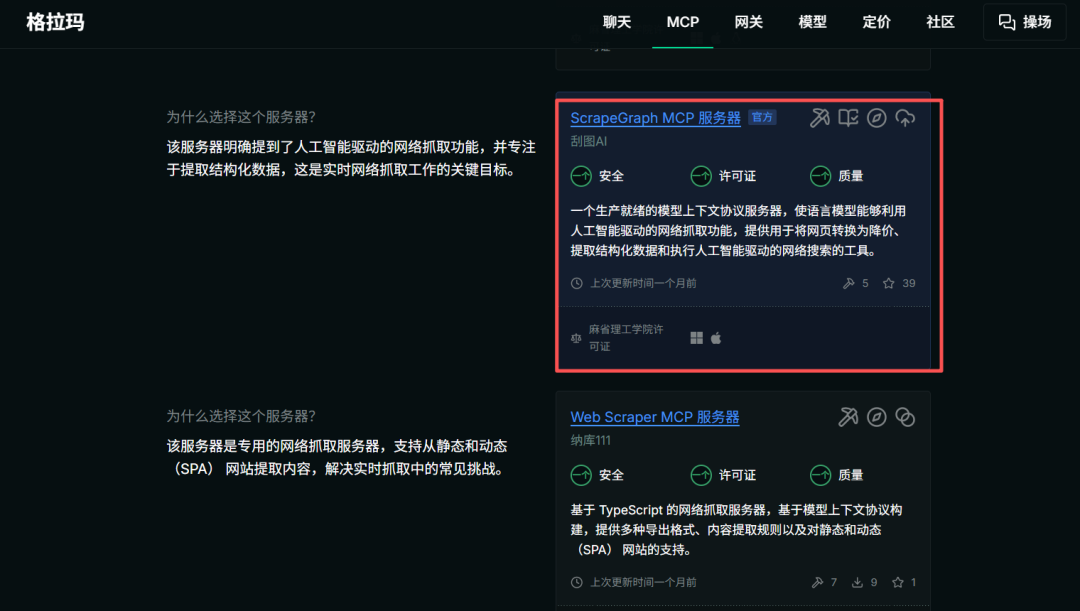
Task: Click Web Scraper star count icon
Action: (x=897, y=582)
